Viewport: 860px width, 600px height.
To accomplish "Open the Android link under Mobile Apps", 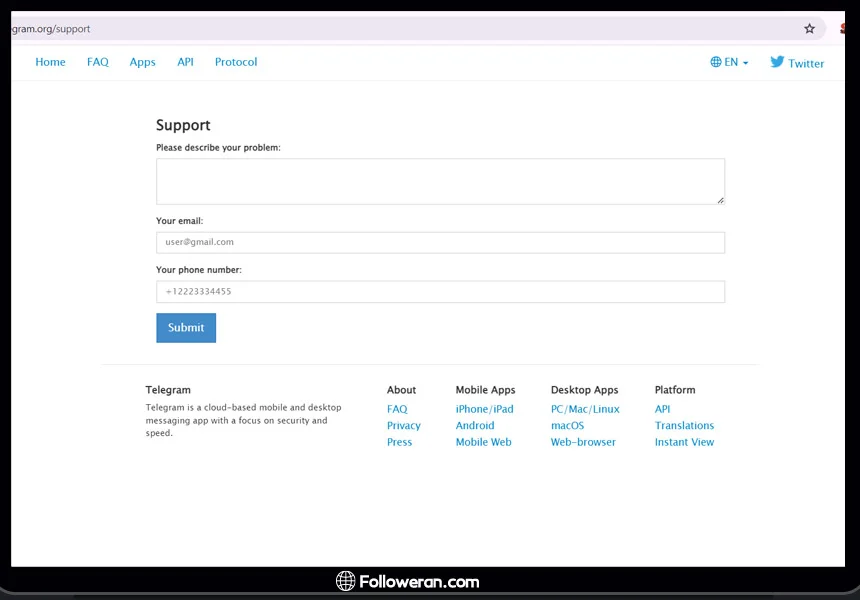I will point(475,426).
